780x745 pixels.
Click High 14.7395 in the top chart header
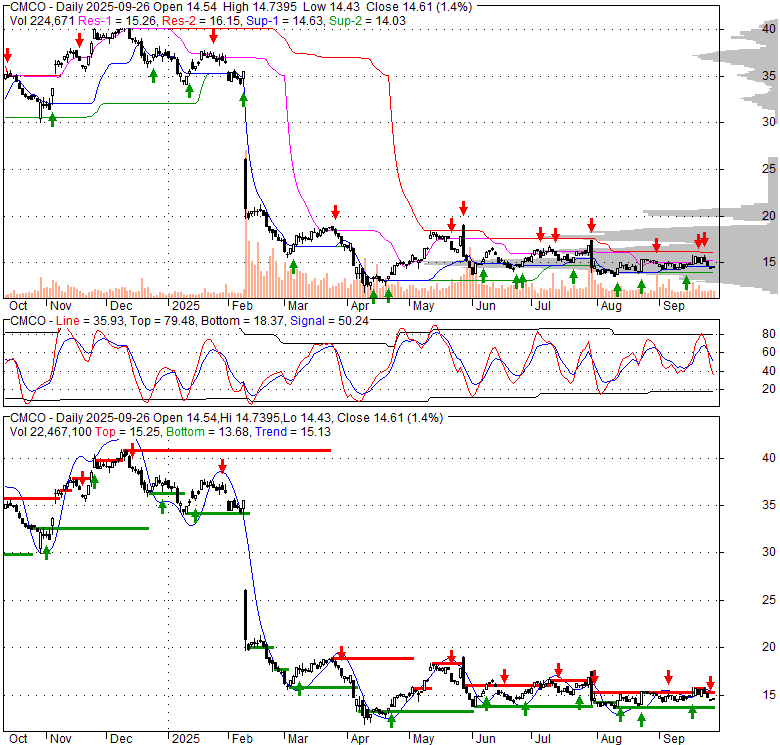260,7
